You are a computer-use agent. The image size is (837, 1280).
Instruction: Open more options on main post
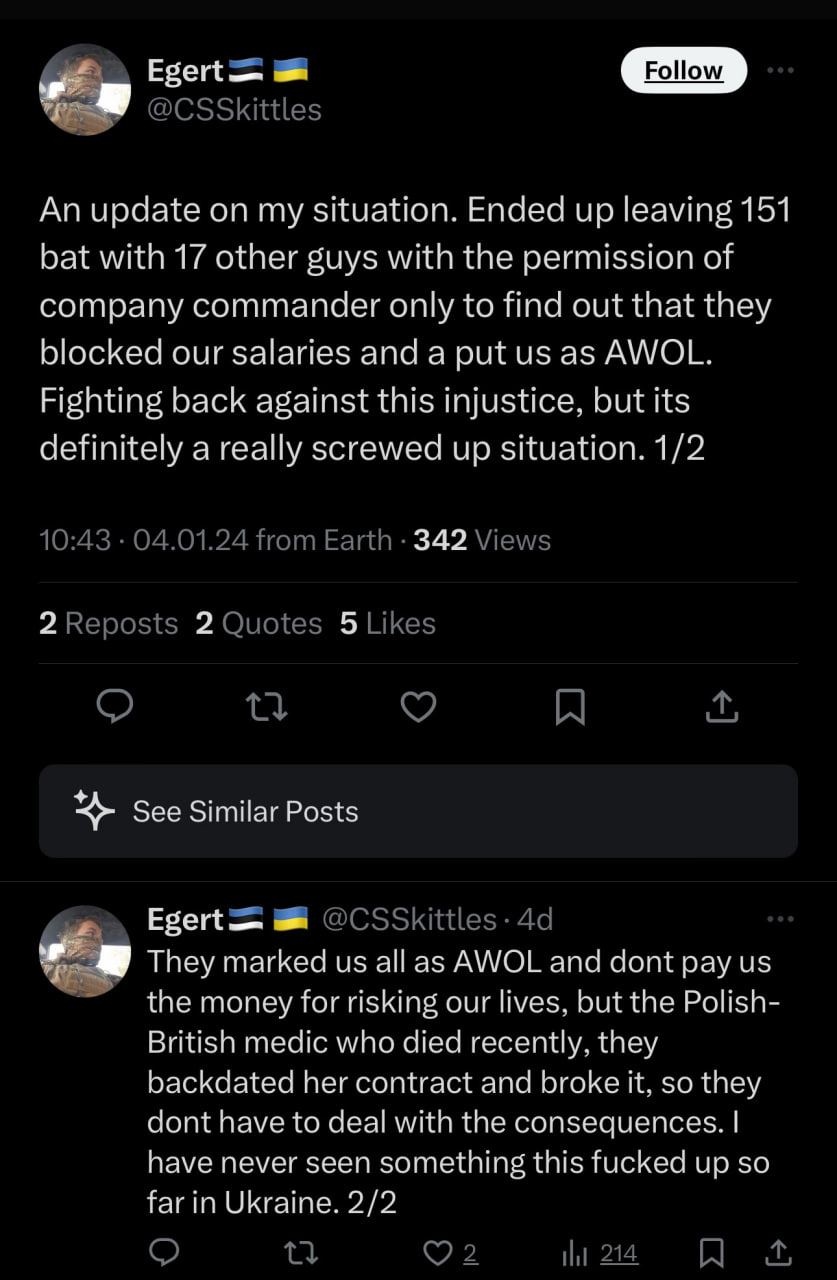pos(780,70)
